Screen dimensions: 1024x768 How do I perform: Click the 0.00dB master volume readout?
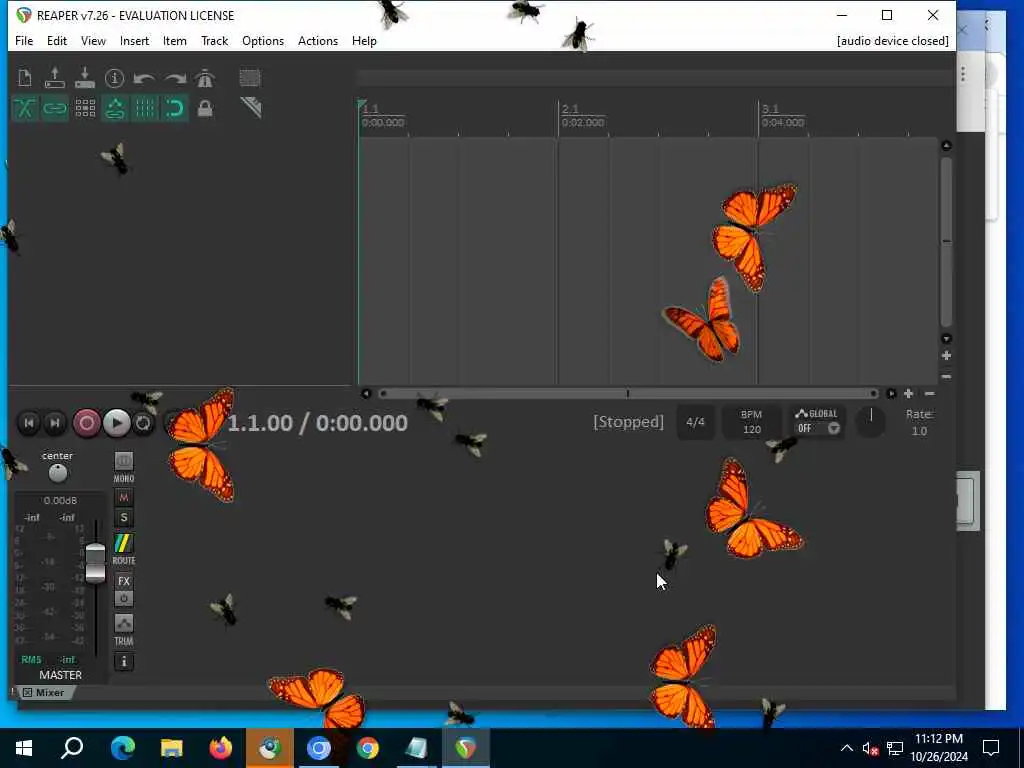point(60,500)
